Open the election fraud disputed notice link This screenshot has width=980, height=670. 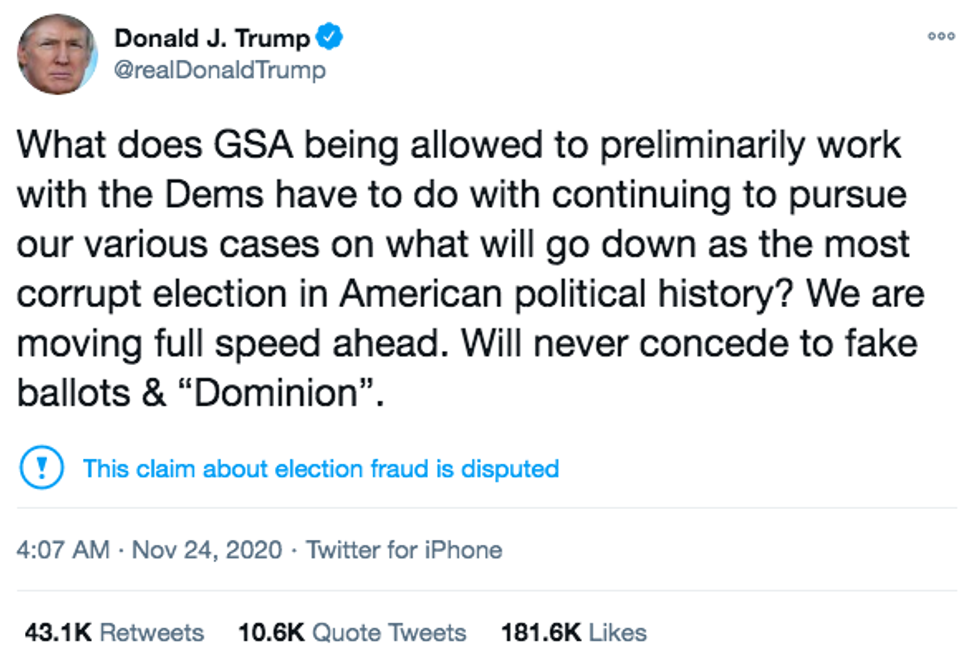click(320, 468)
